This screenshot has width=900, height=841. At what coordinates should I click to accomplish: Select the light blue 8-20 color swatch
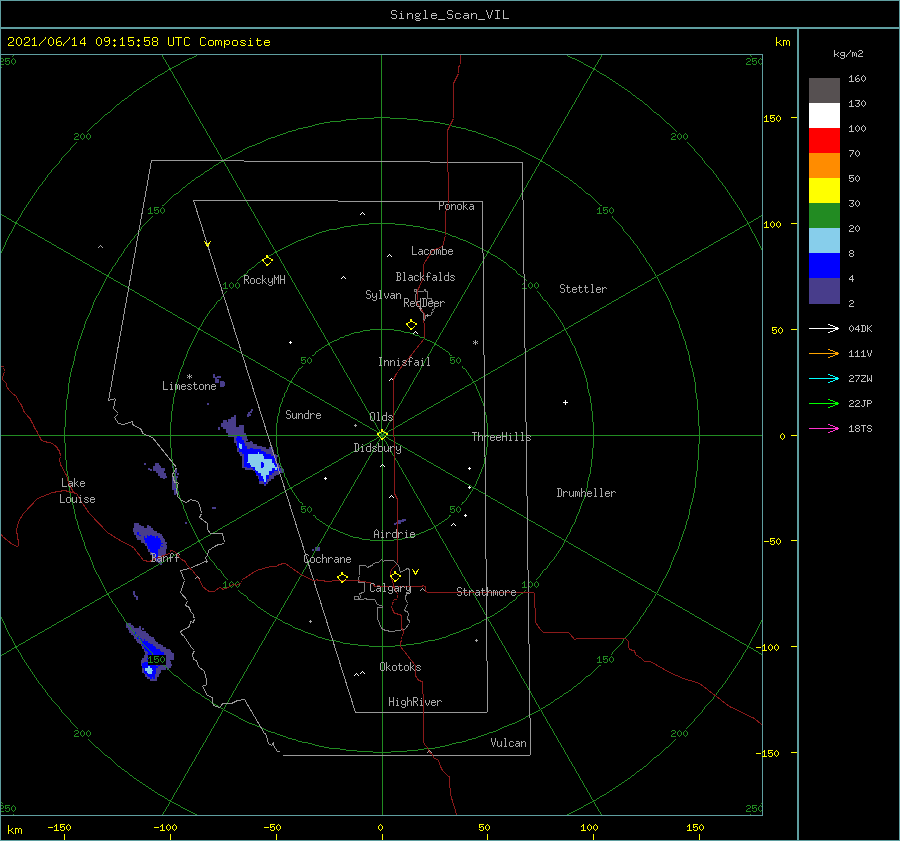824,241
